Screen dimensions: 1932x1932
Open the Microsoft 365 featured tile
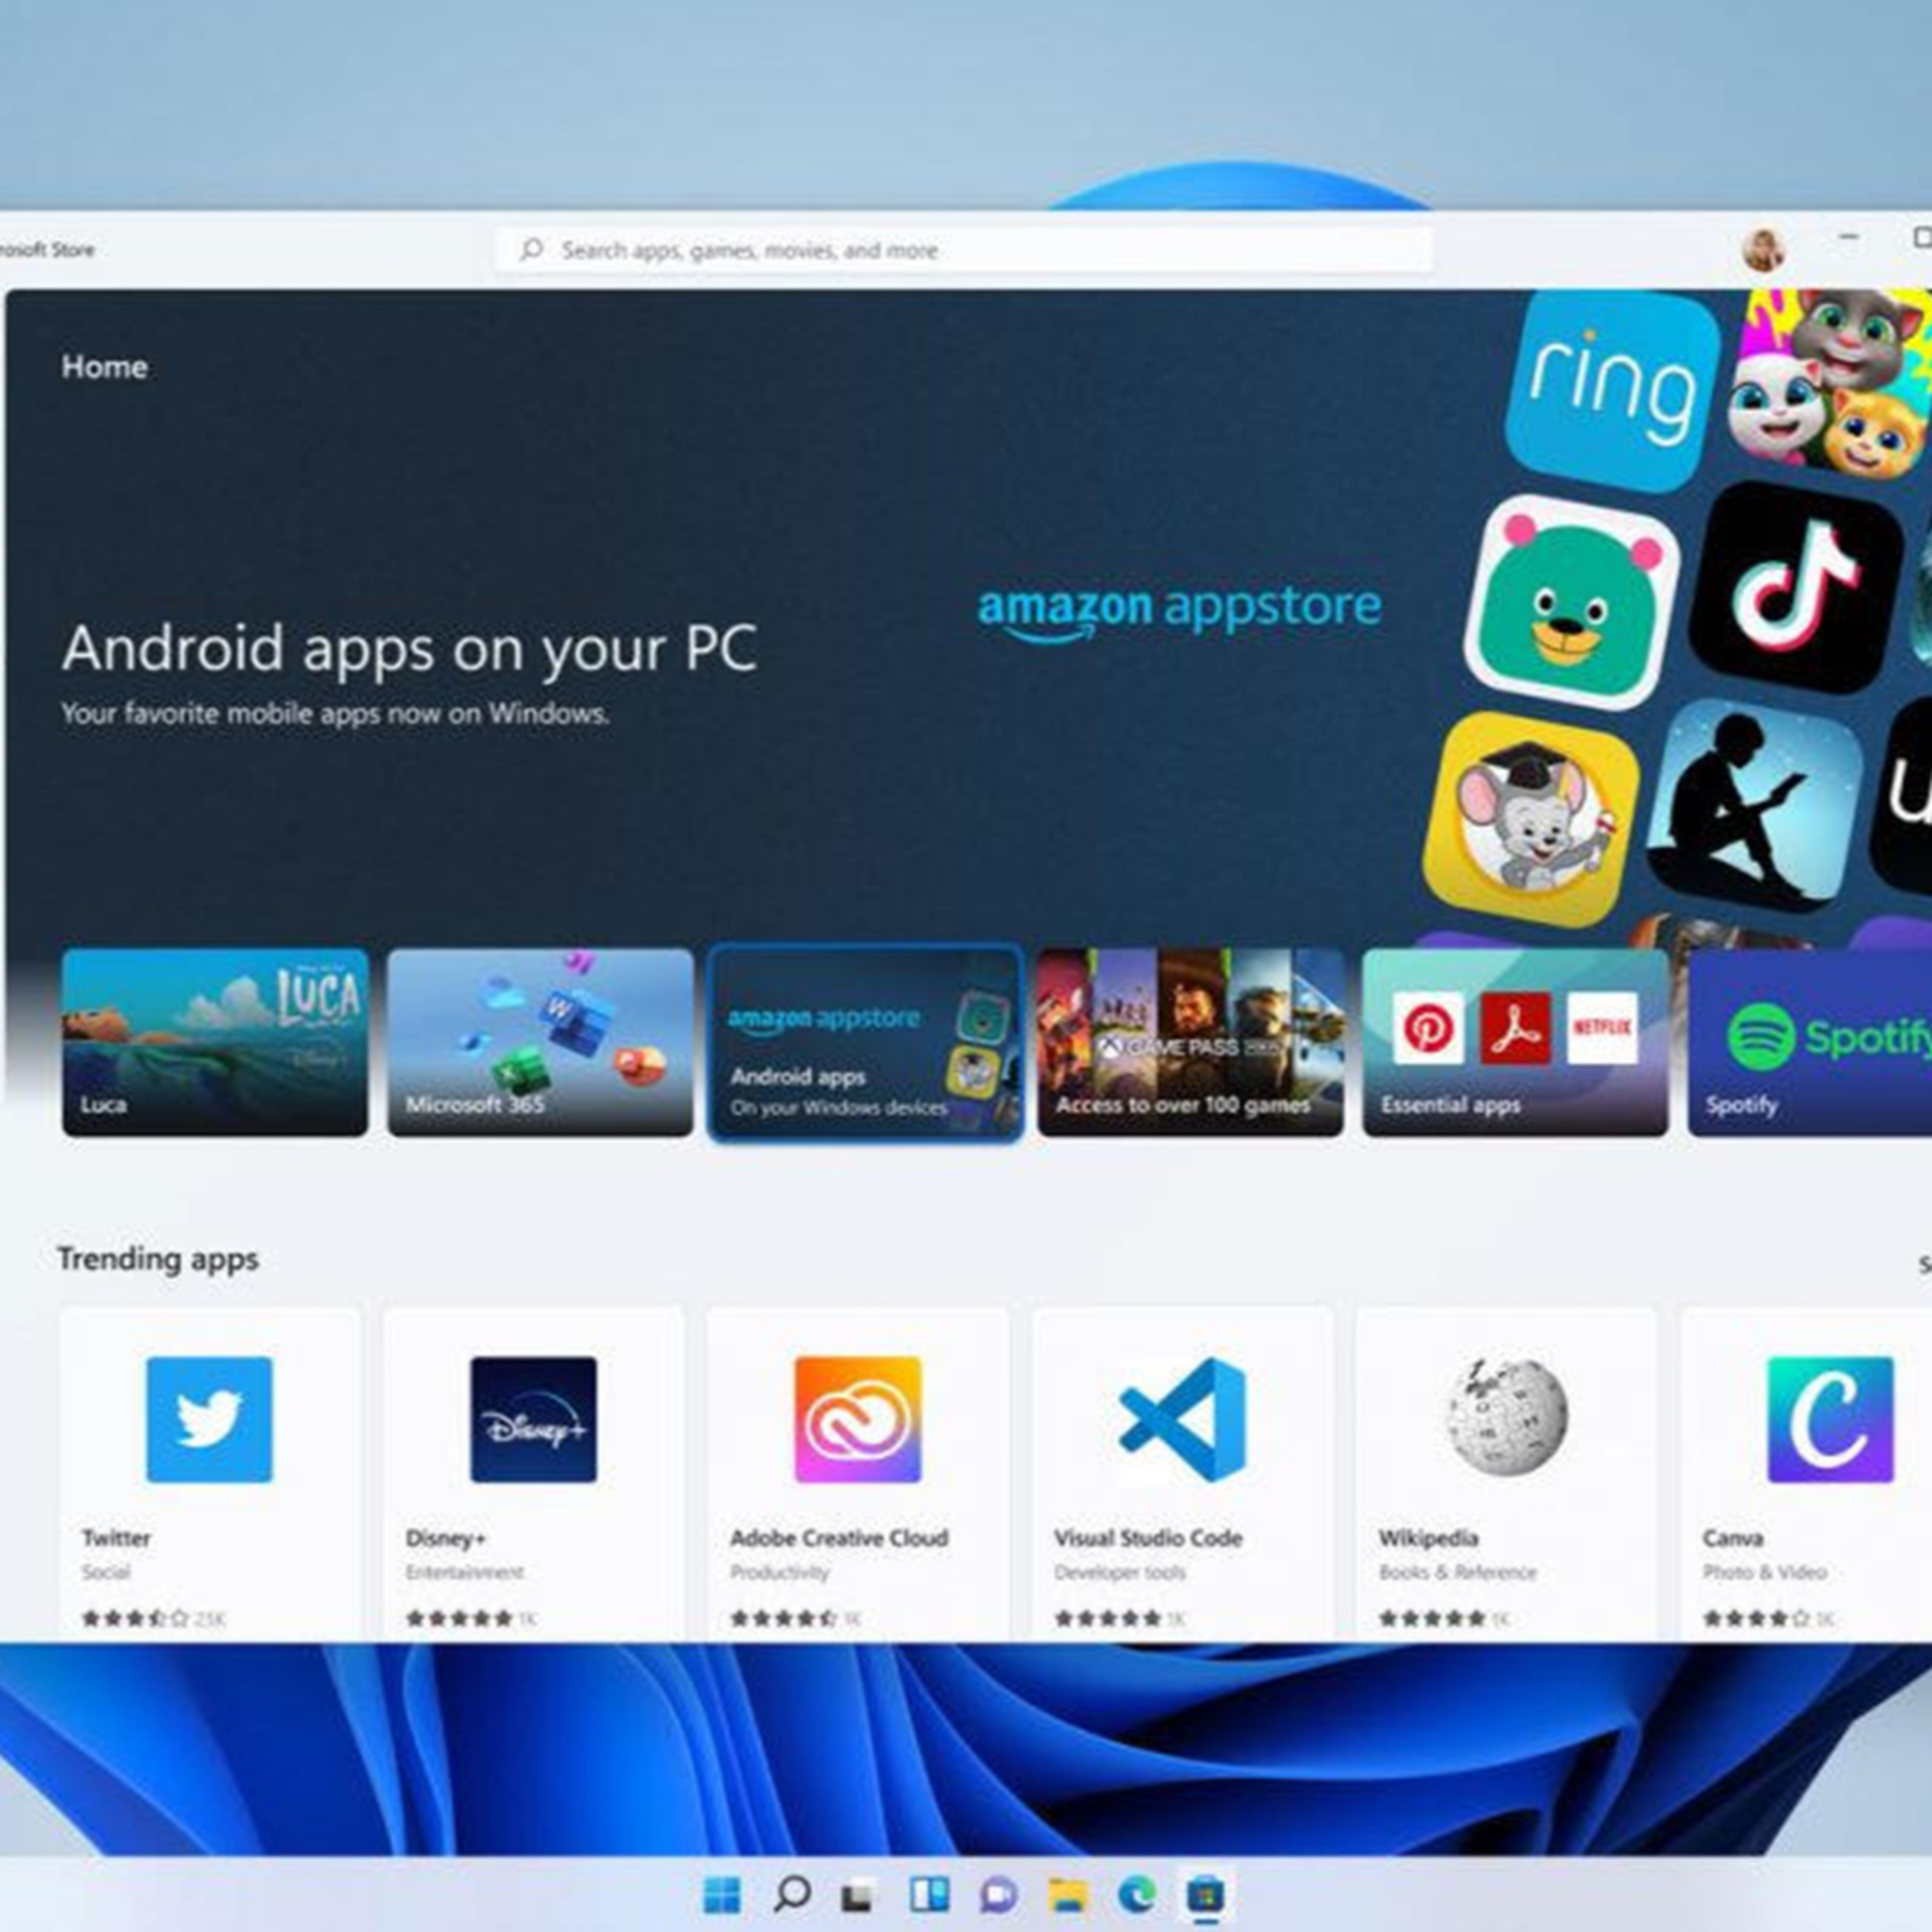click(540, 1042)
